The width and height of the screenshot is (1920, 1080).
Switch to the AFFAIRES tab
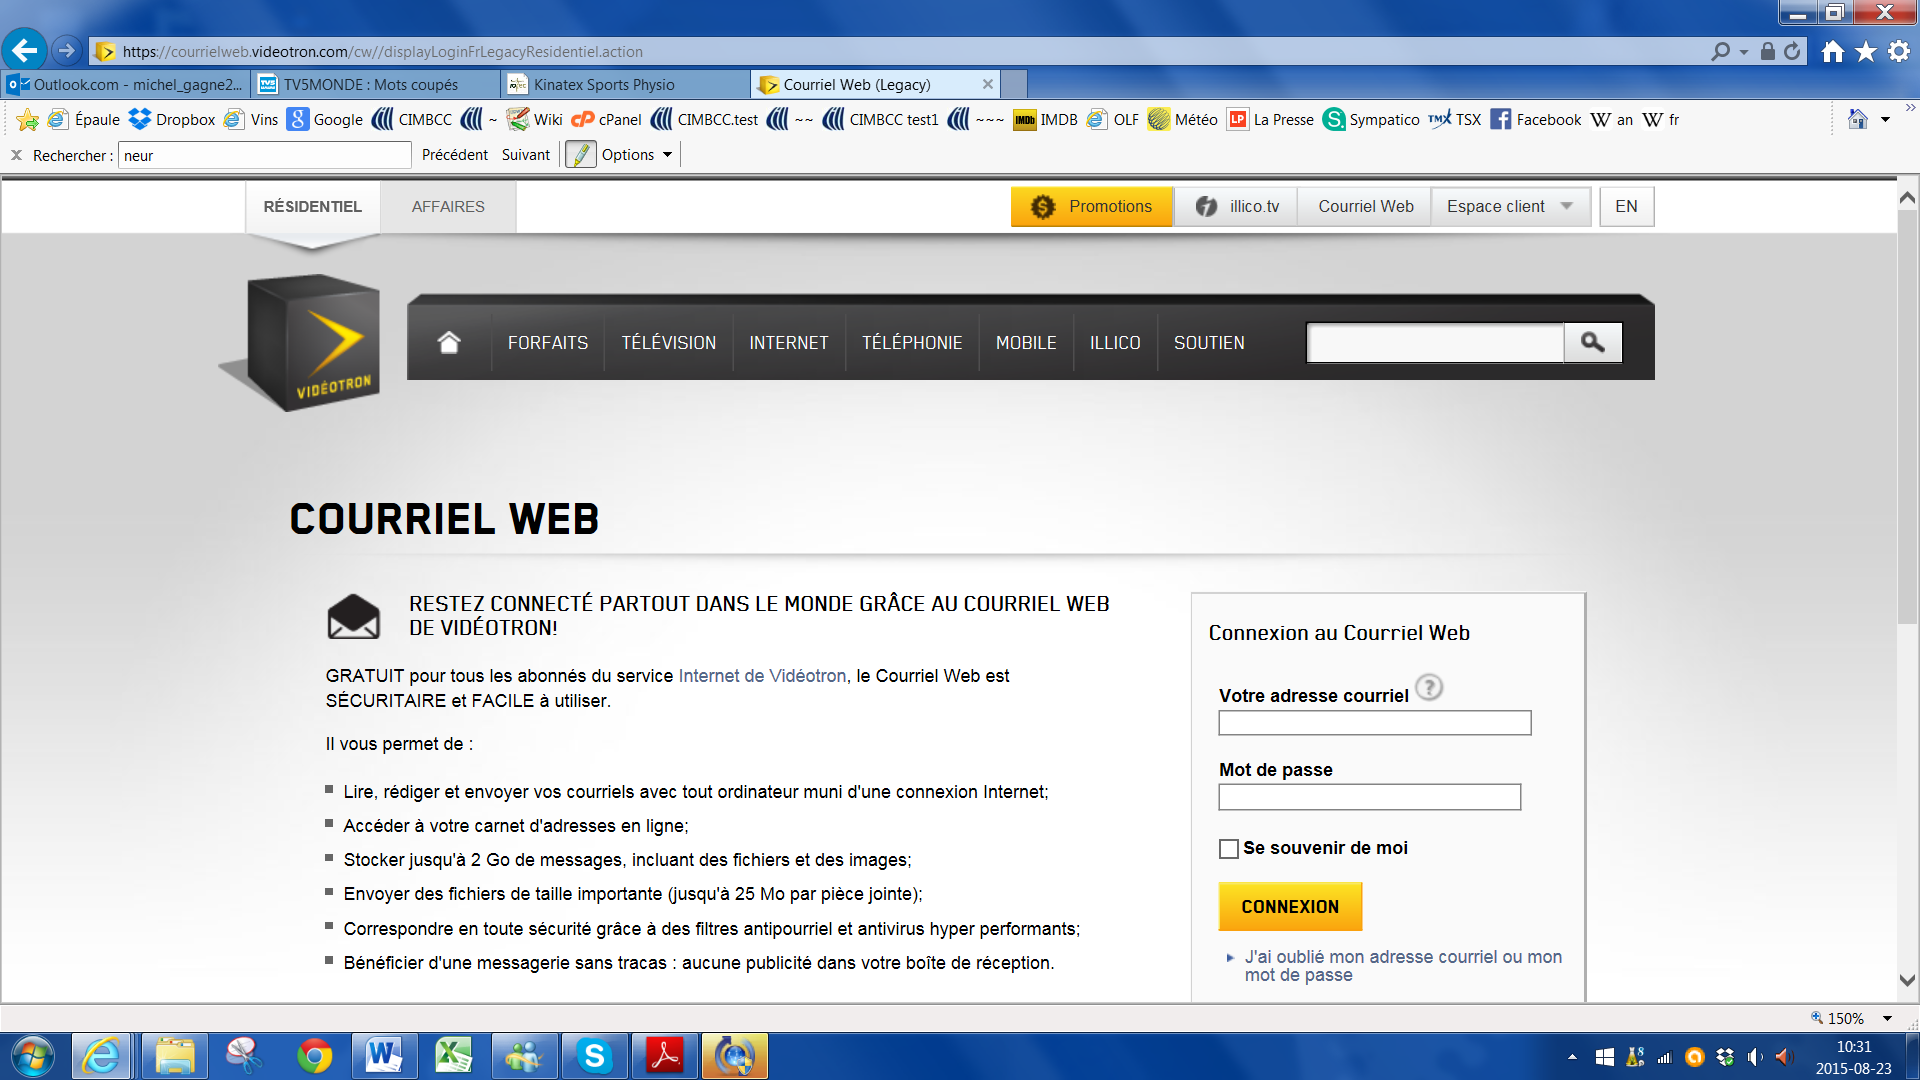pos(448,206)
